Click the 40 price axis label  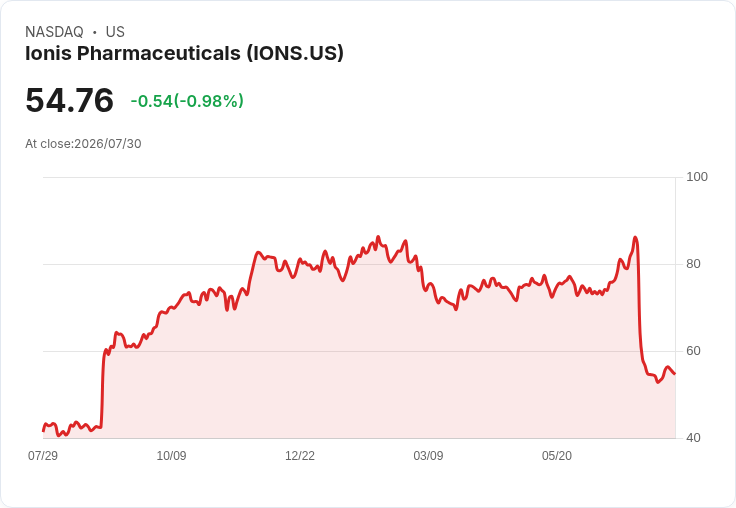pos(693,438)
